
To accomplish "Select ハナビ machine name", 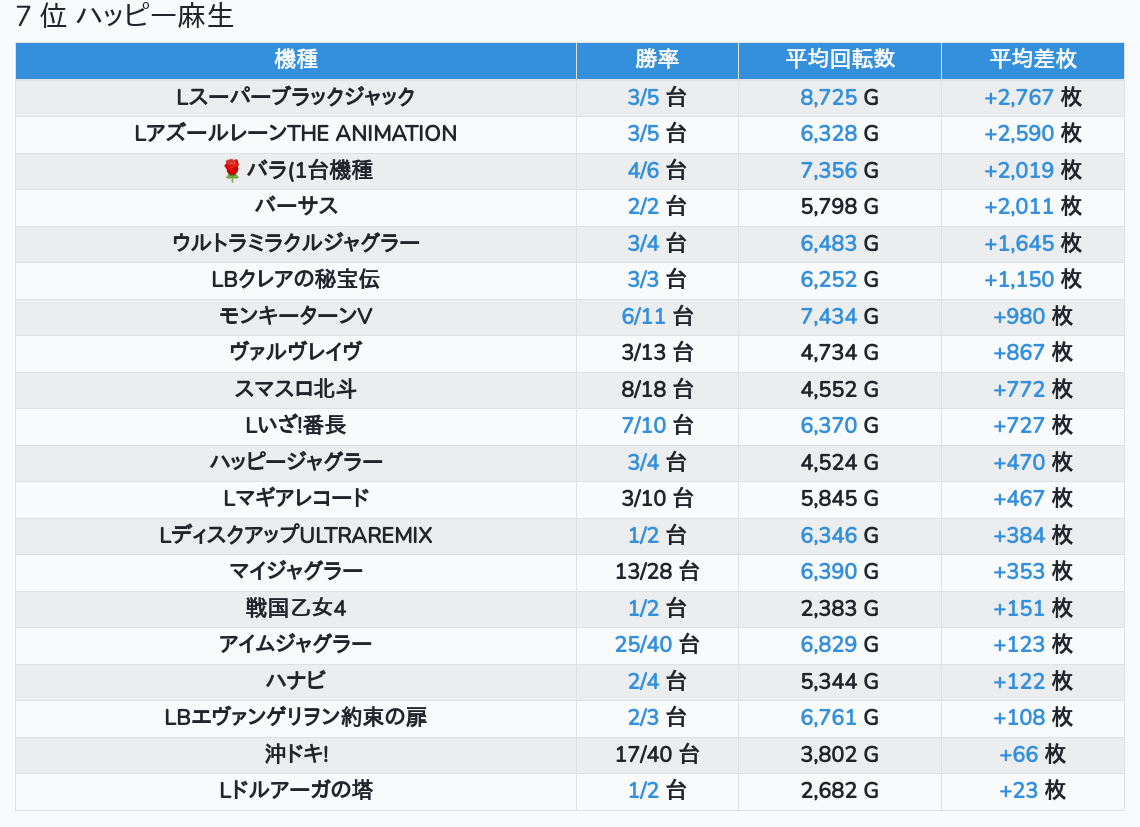I will click(296, 682).
